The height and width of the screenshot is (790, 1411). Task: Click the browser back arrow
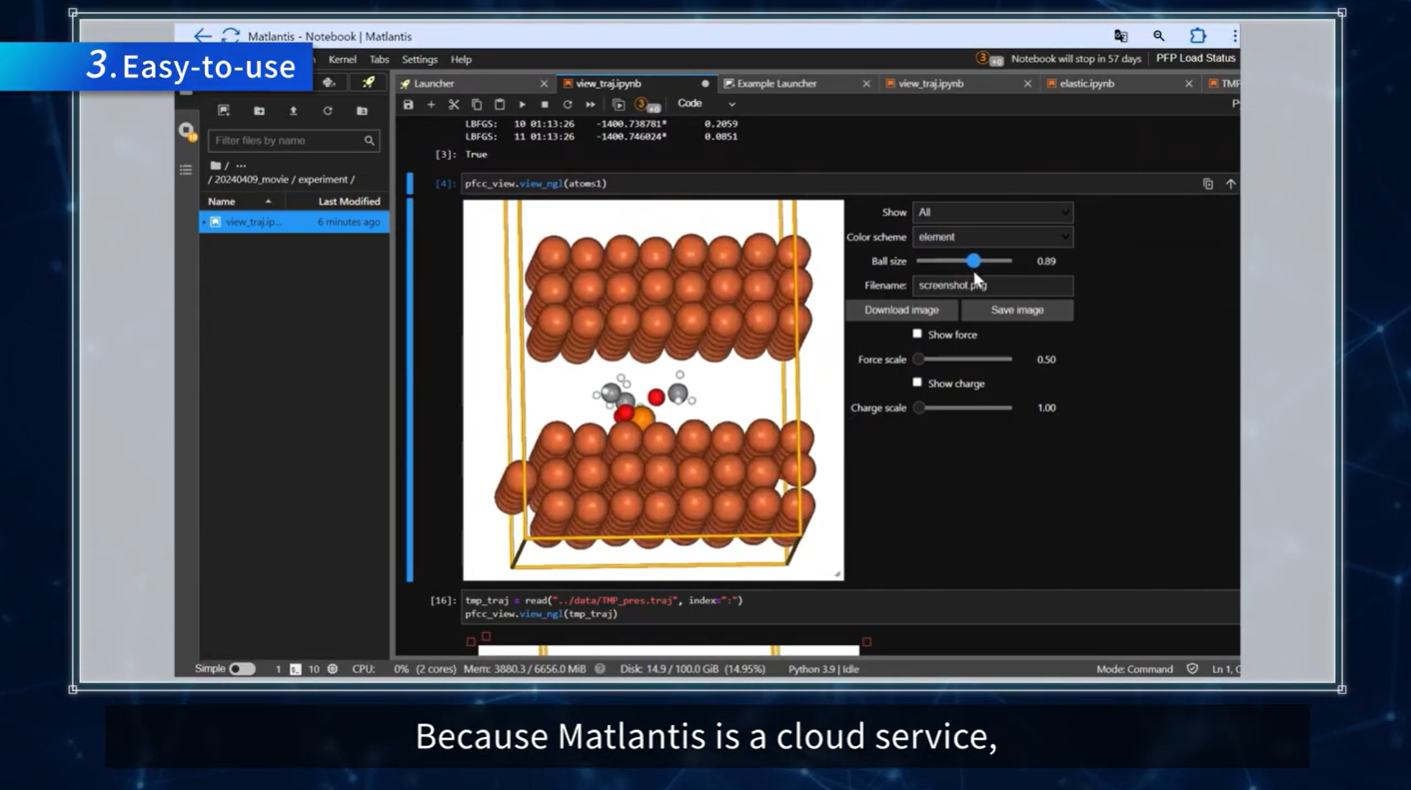[203, 36]
